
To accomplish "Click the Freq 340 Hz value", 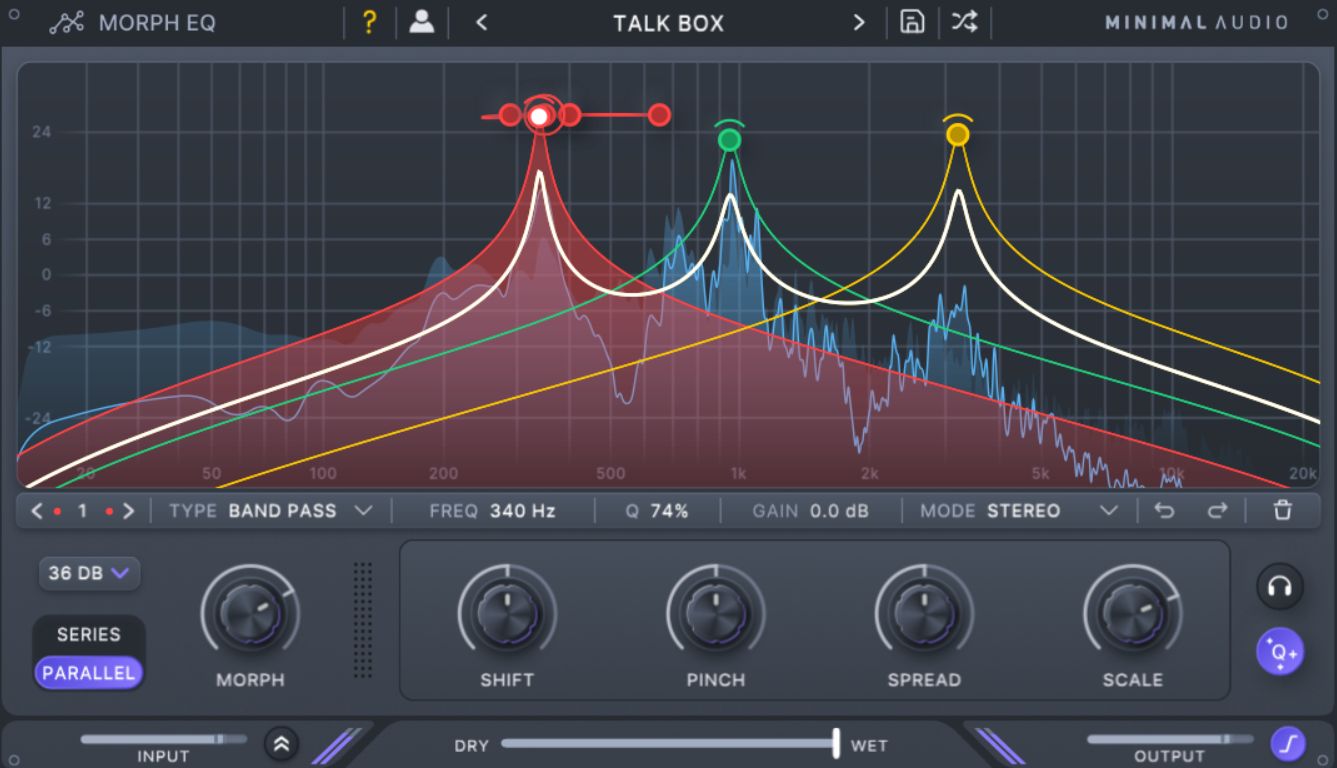I will 522,511.
